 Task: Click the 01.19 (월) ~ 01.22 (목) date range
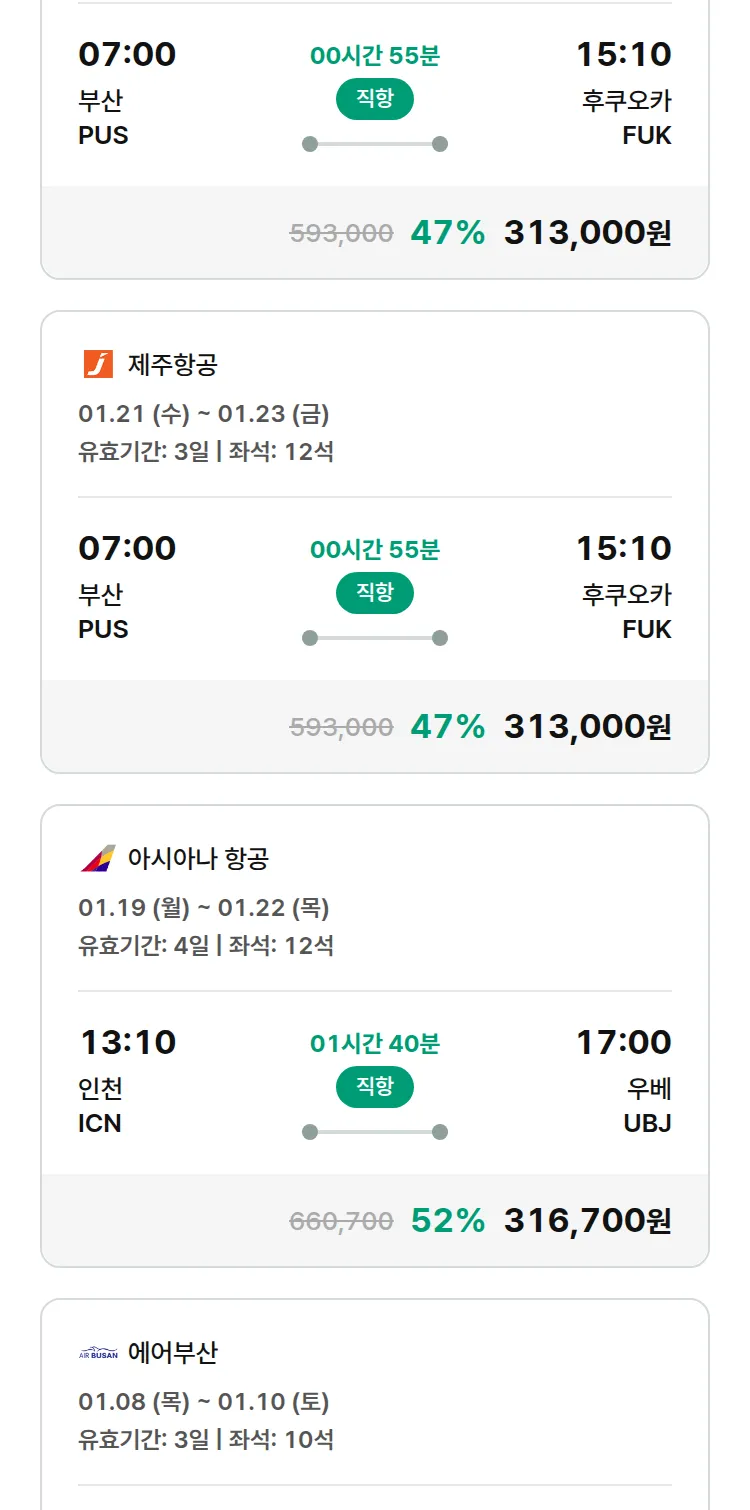(x=203, y=907)
